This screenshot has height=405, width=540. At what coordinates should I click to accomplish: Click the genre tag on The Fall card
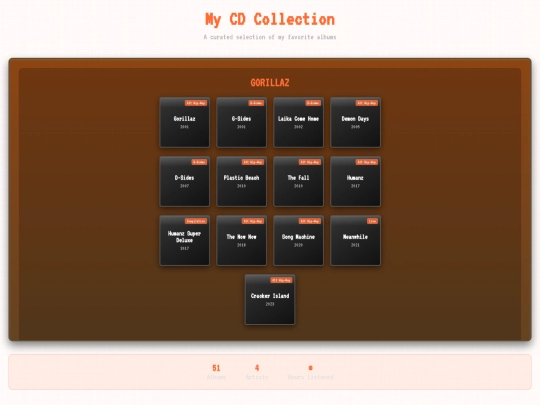click(x=310, y=162)
